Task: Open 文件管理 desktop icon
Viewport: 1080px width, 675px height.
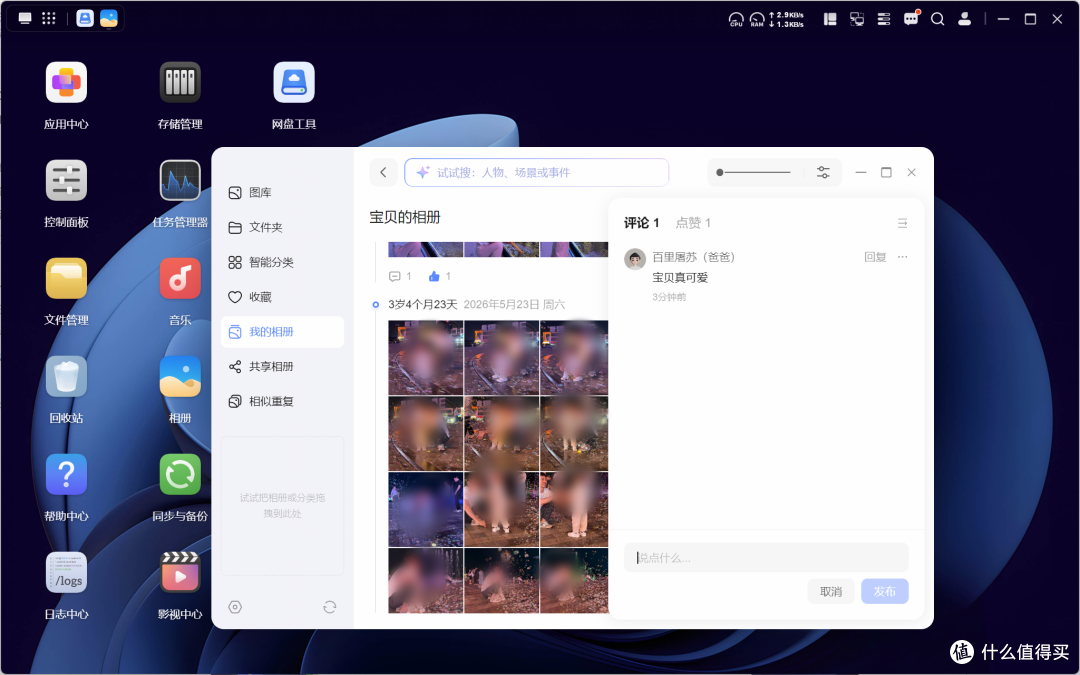Action: pyautogui.click(x=66, y=278)
